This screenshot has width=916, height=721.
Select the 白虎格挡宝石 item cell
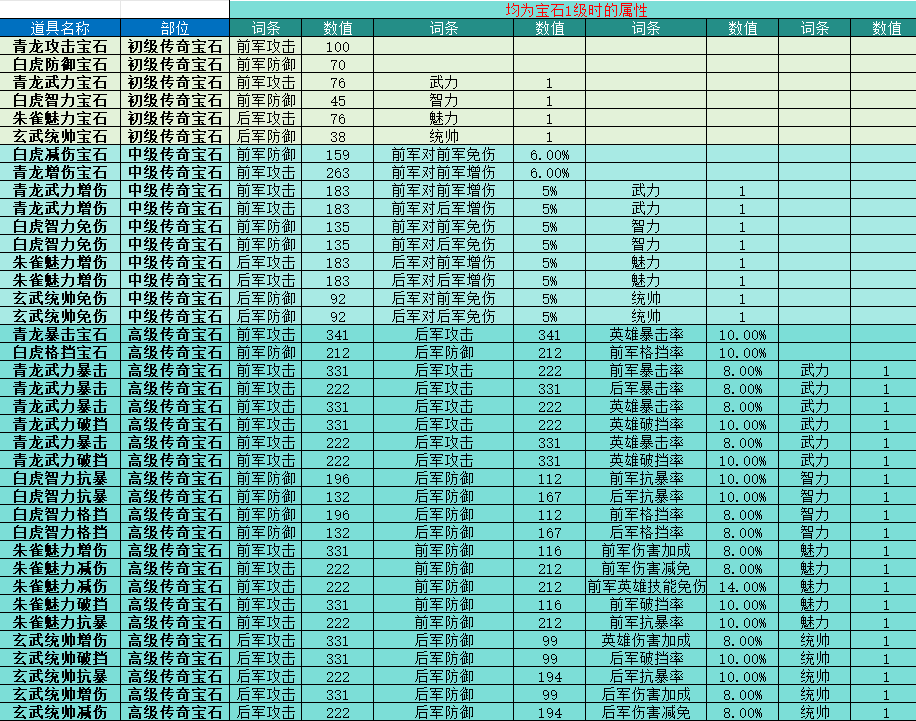pyautogui.click(x=60, y=353)
